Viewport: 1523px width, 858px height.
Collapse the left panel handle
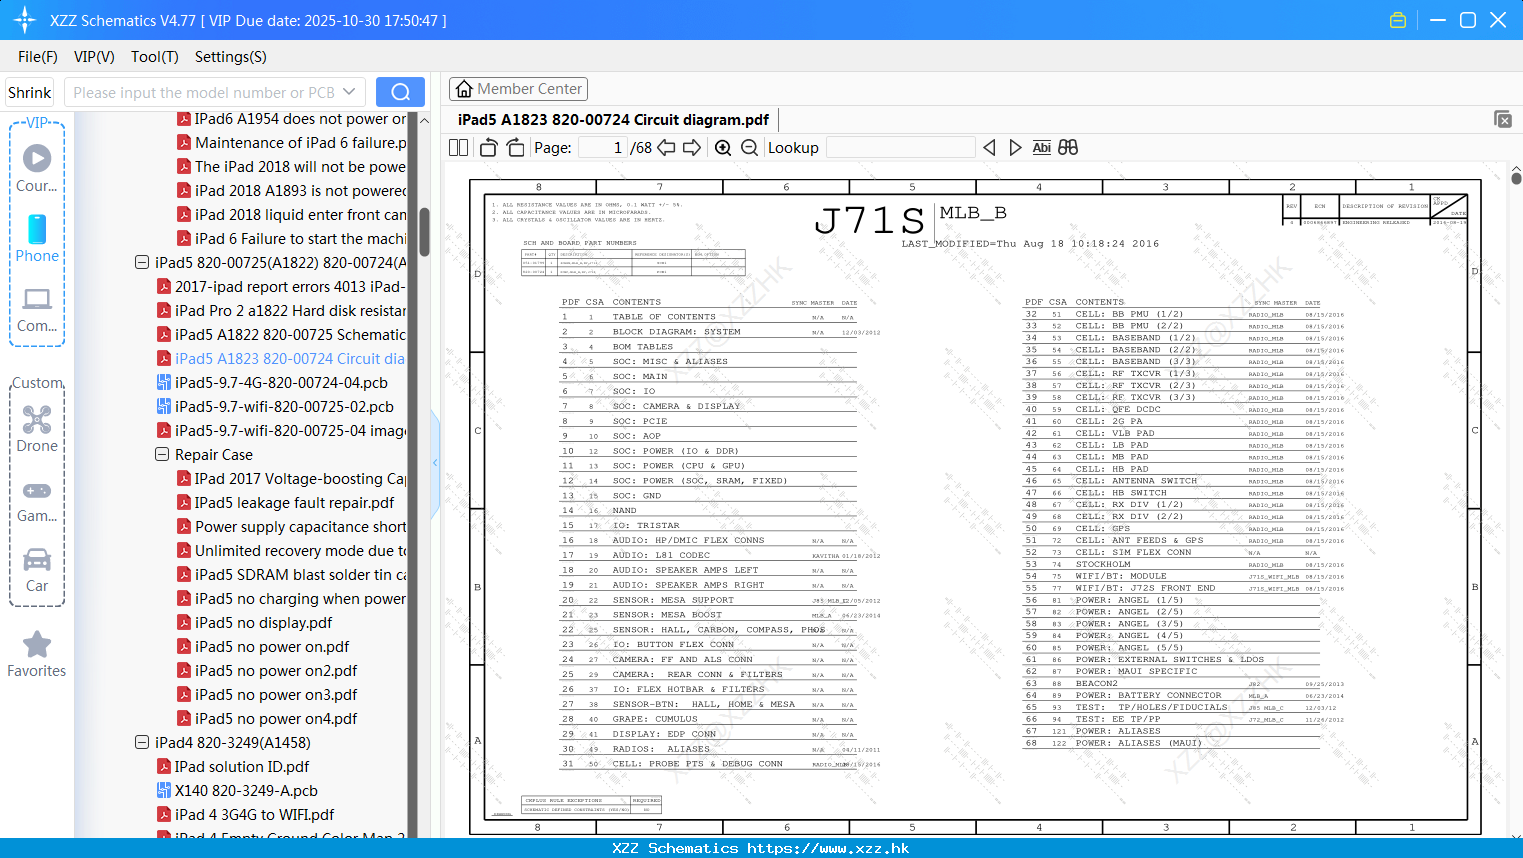coord(435,463)
